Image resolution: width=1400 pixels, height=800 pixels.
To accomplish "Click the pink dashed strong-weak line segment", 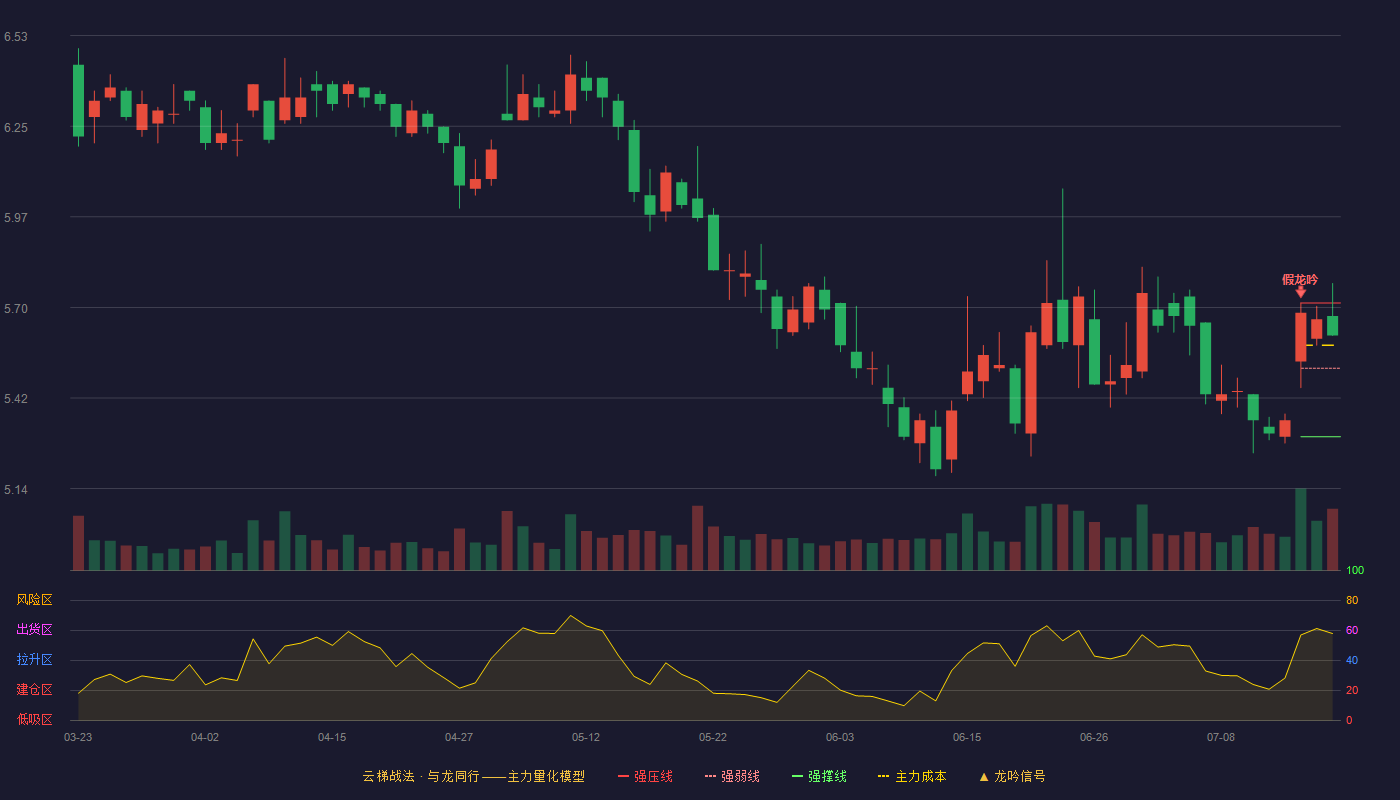I will (1320, 369).
